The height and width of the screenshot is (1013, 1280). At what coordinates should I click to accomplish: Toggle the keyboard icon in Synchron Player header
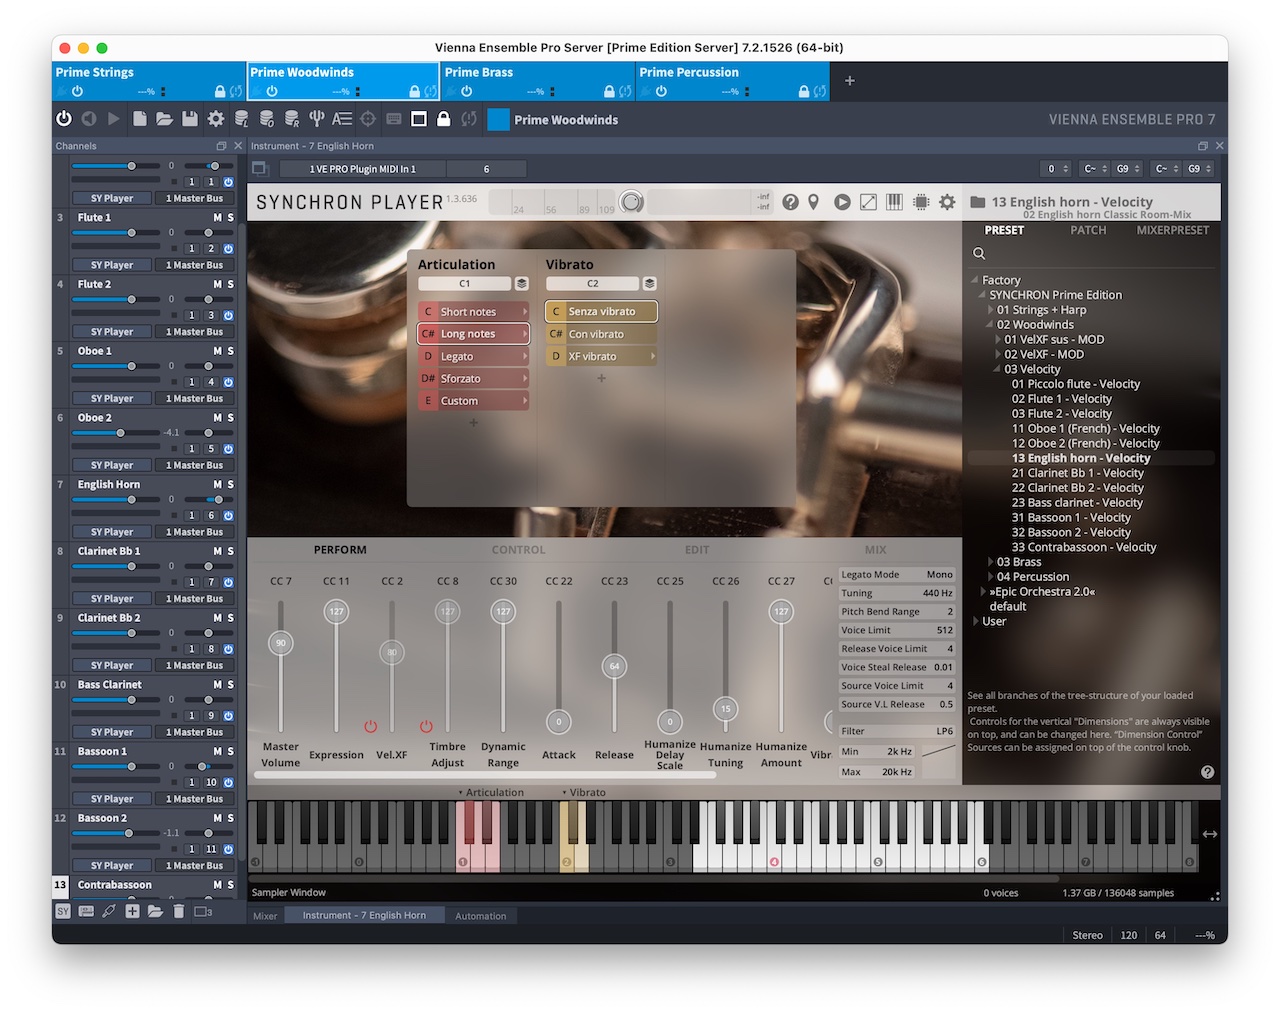click(x=894, y=202)
